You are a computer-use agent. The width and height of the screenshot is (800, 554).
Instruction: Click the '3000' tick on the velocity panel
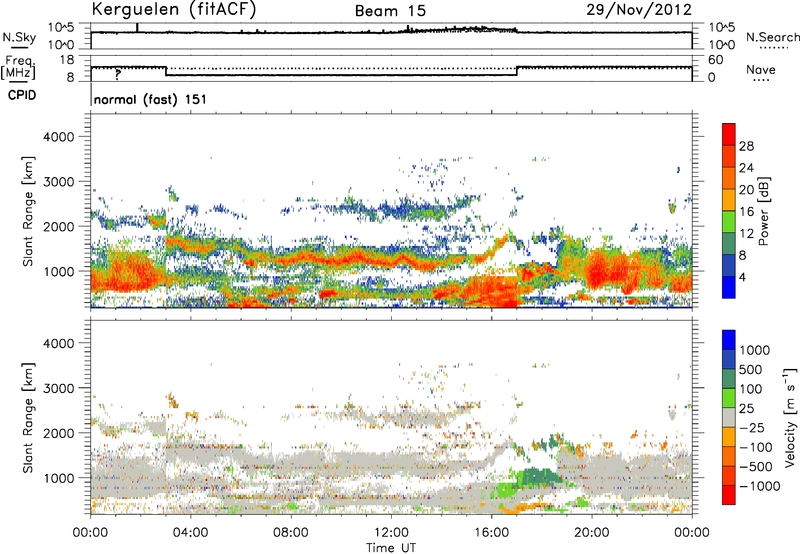tap(58, 388)
